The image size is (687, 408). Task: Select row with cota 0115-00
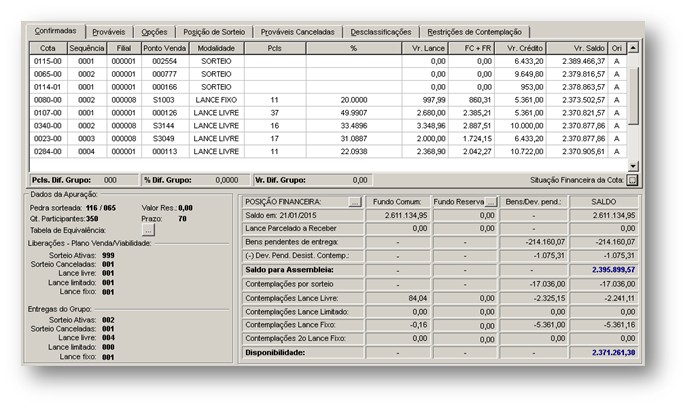[x=328, y=61]
